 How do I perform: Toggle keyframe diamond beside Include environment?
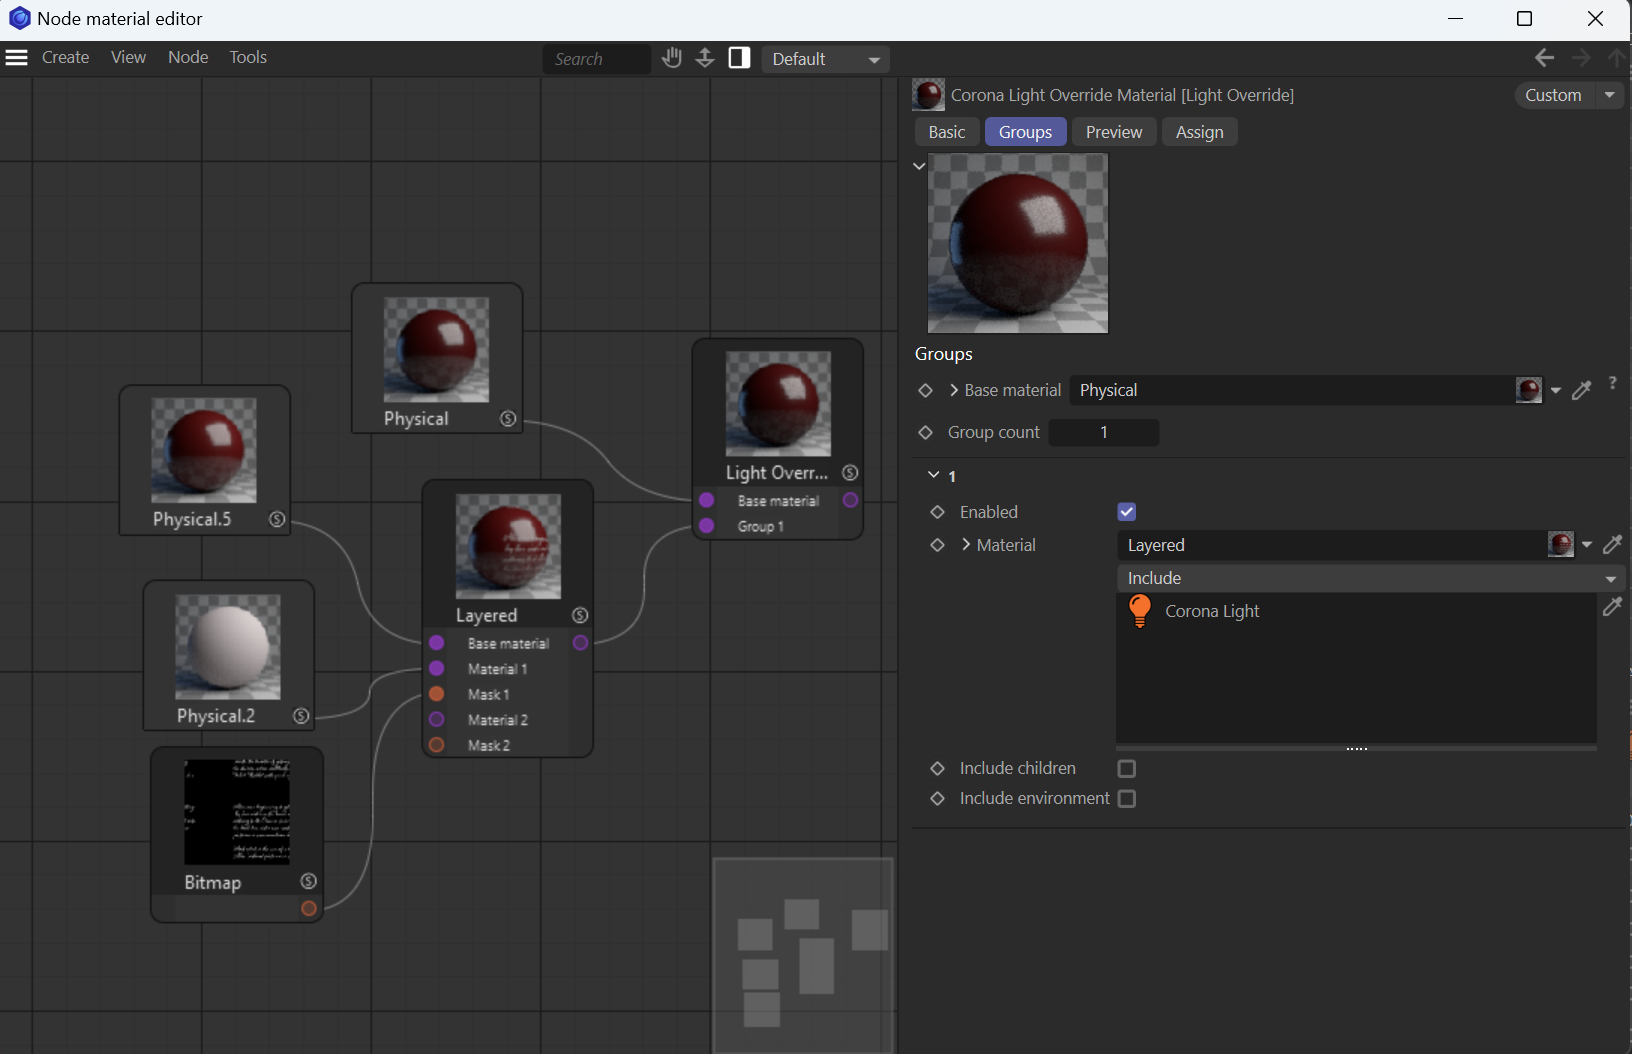tap(938, 799)
